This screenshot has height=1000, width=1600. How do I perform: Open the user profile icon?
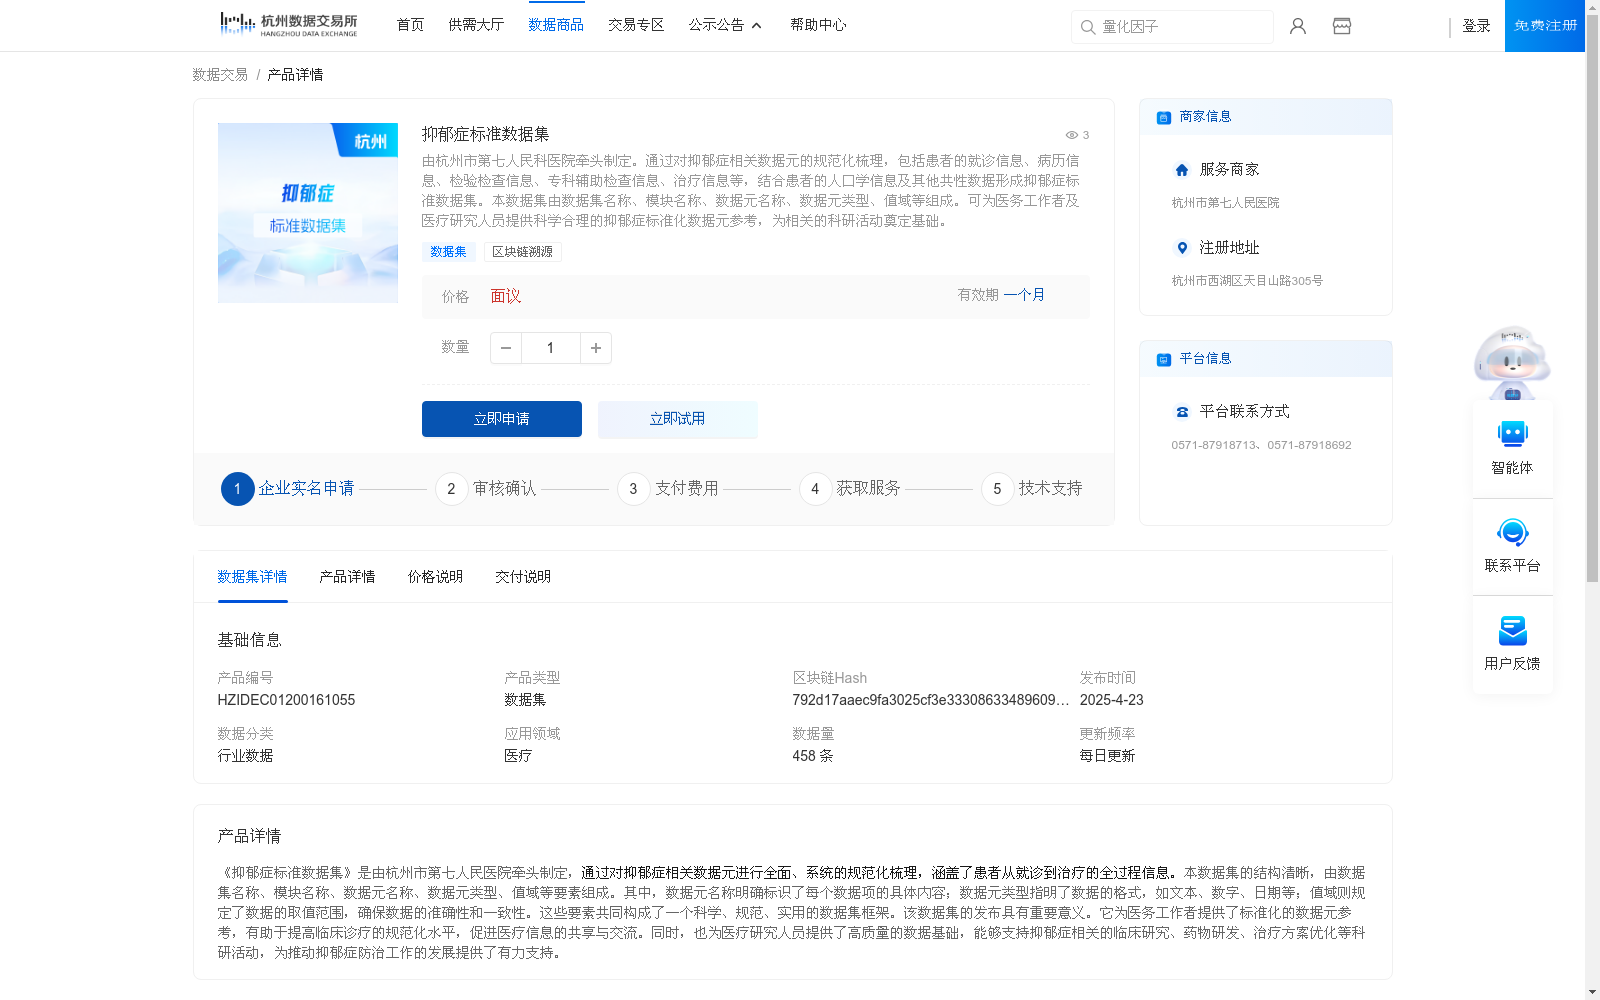[1297, 26]
